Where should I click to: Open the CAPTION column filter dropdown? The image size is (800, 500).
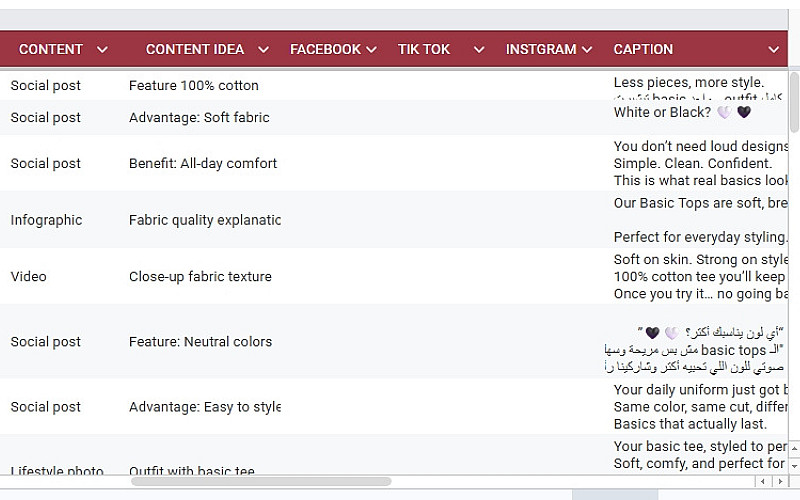773,50
